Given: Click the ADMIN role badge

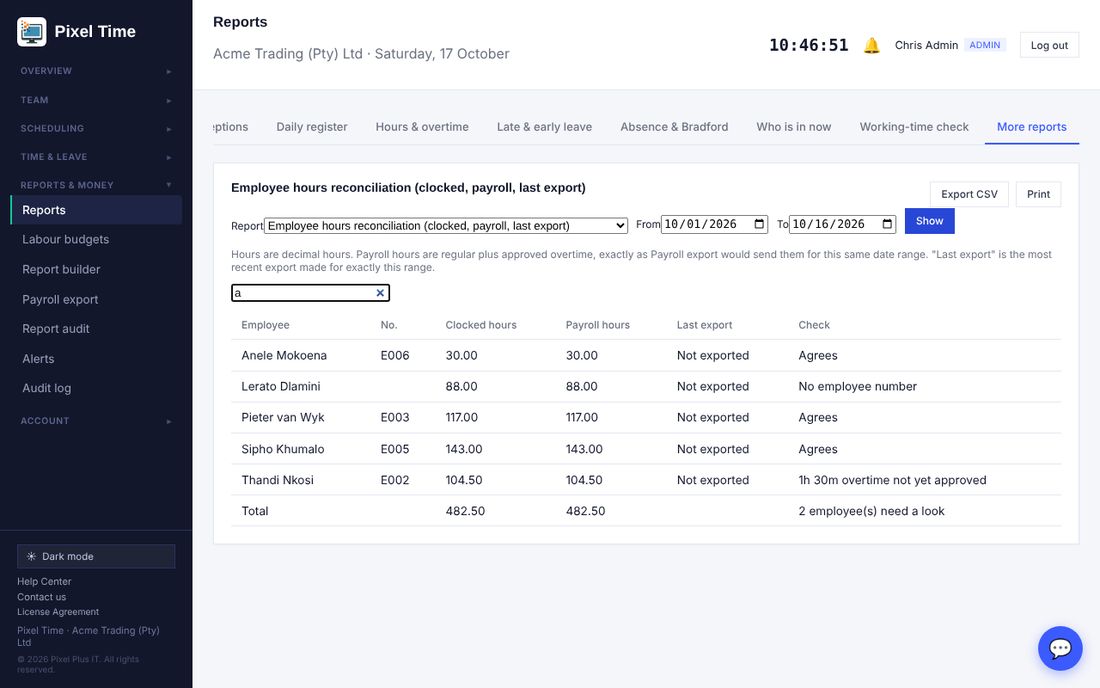Looking at the screenshot, I should [x=985, y=45].
